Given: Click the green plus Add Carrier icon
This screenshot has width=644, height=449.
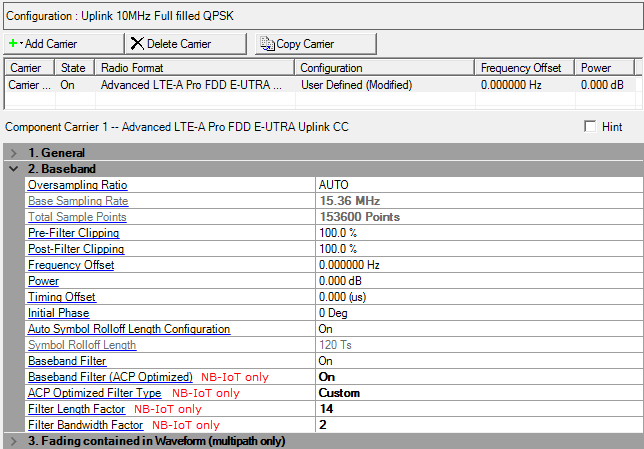Looking at the screenshot, I should point(13,43).
